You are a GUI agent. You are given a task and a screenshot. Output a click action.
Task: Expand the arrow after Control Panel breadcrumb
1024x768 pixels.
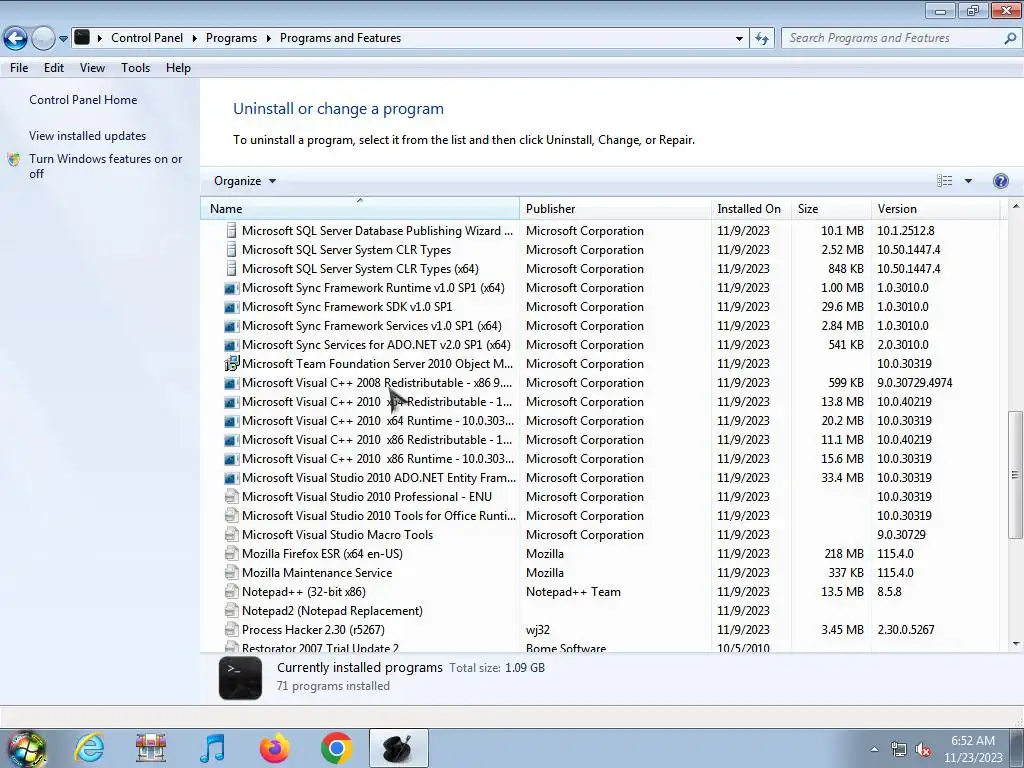(x=195, y=39)
